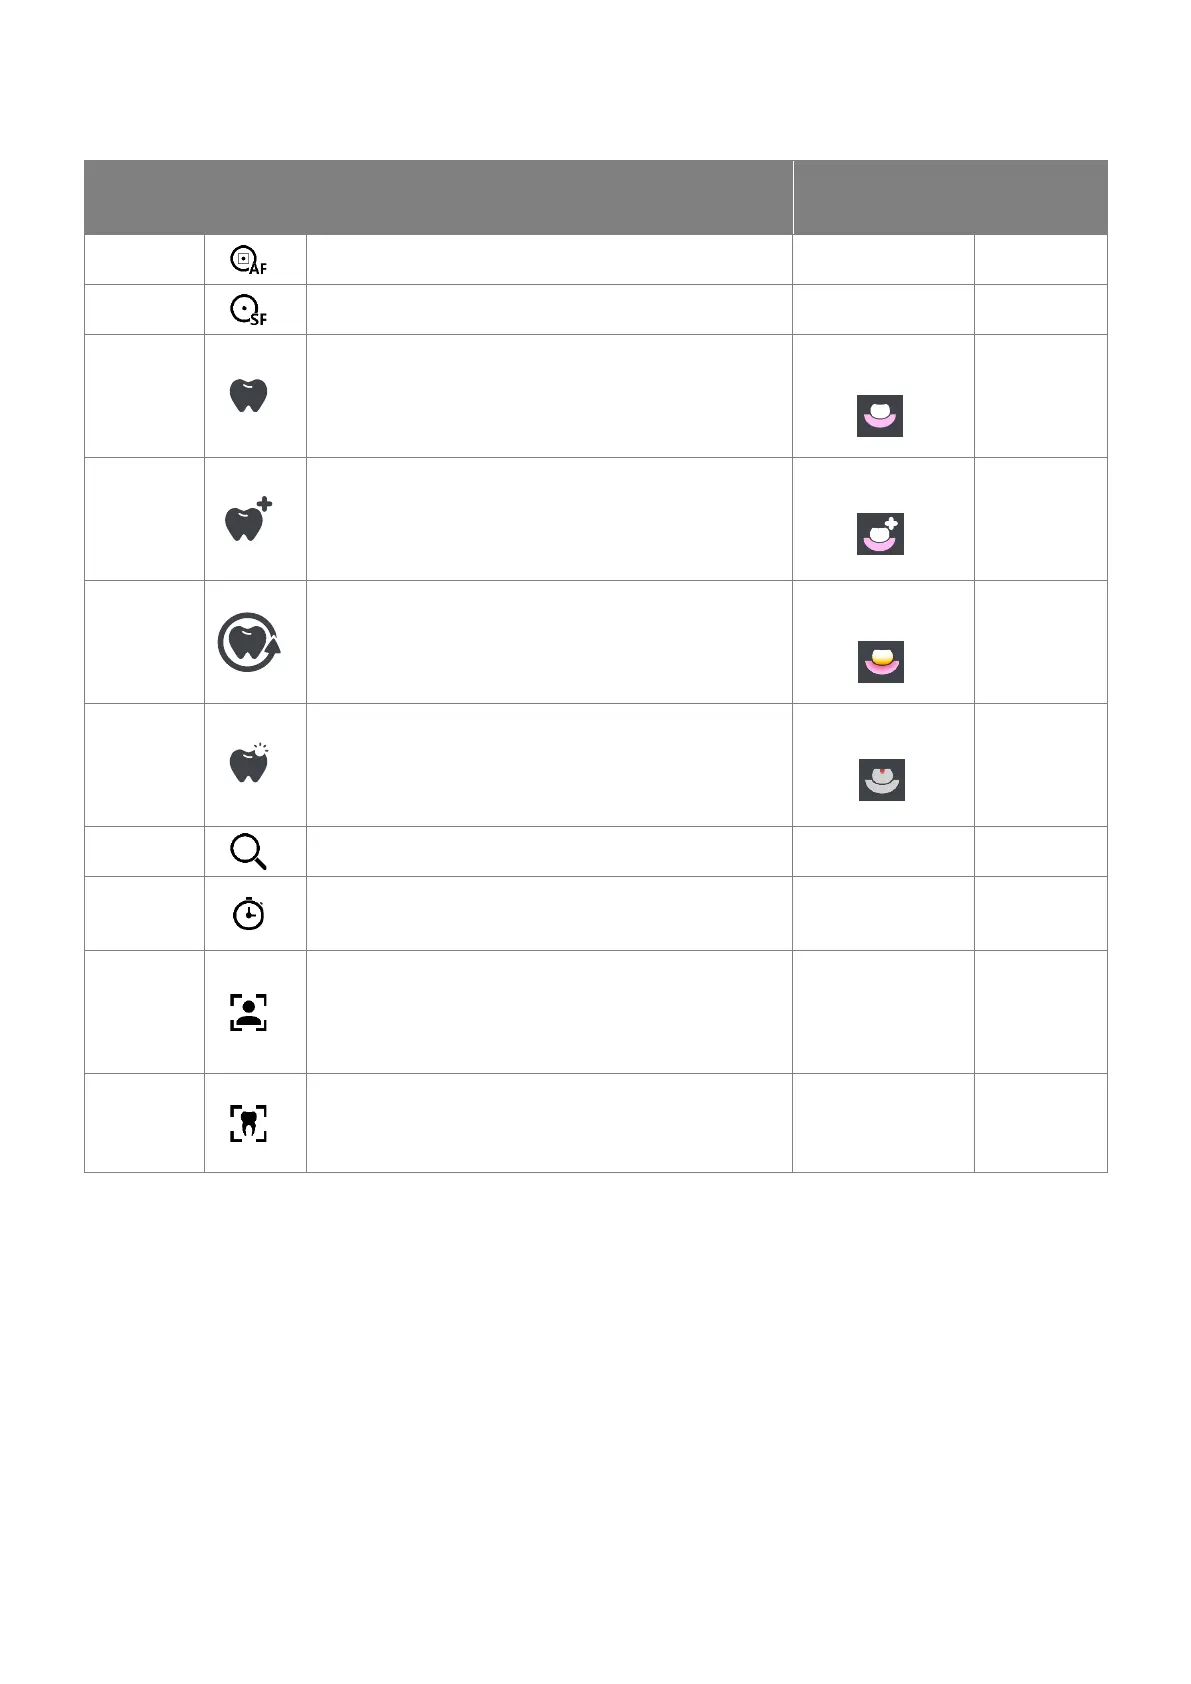Click the white tooth with plus thumbnail
The image size is (1191, 1684).
880,534
